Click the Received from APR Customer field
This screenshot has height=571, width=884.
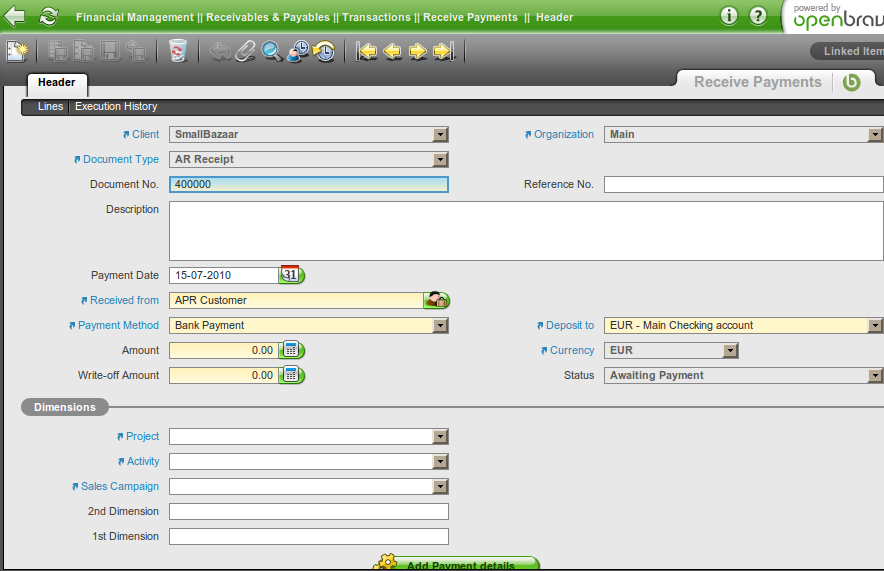click(296, 300)
